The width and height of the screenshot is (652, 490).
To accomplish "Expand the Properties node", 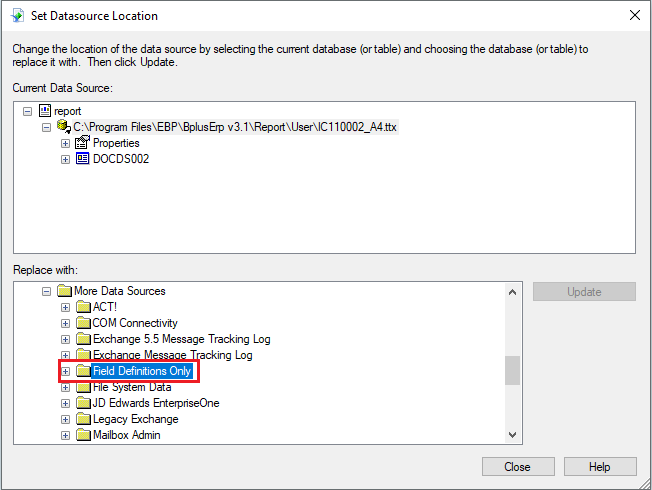I will tap(65, 143).
